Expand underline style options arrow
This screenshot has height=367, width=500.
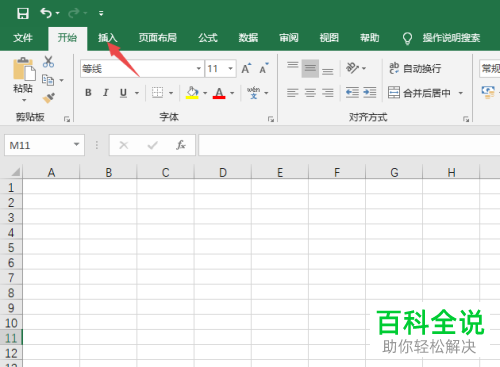[x=137, y=93]
